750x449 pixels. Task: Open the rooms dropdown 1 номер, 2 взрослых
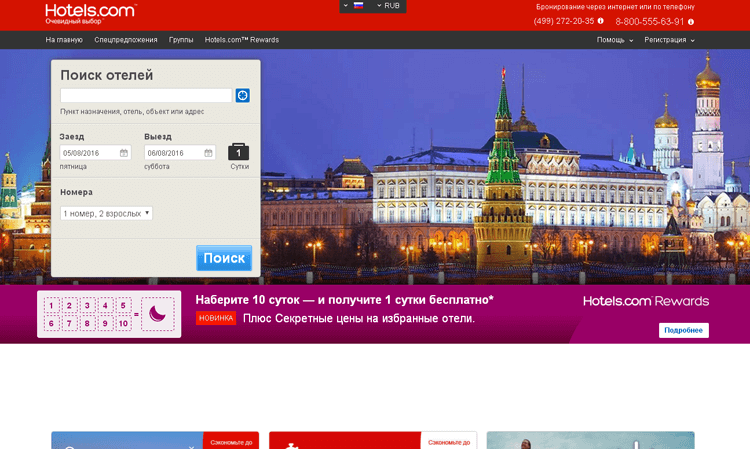click(x=106, y=213)
